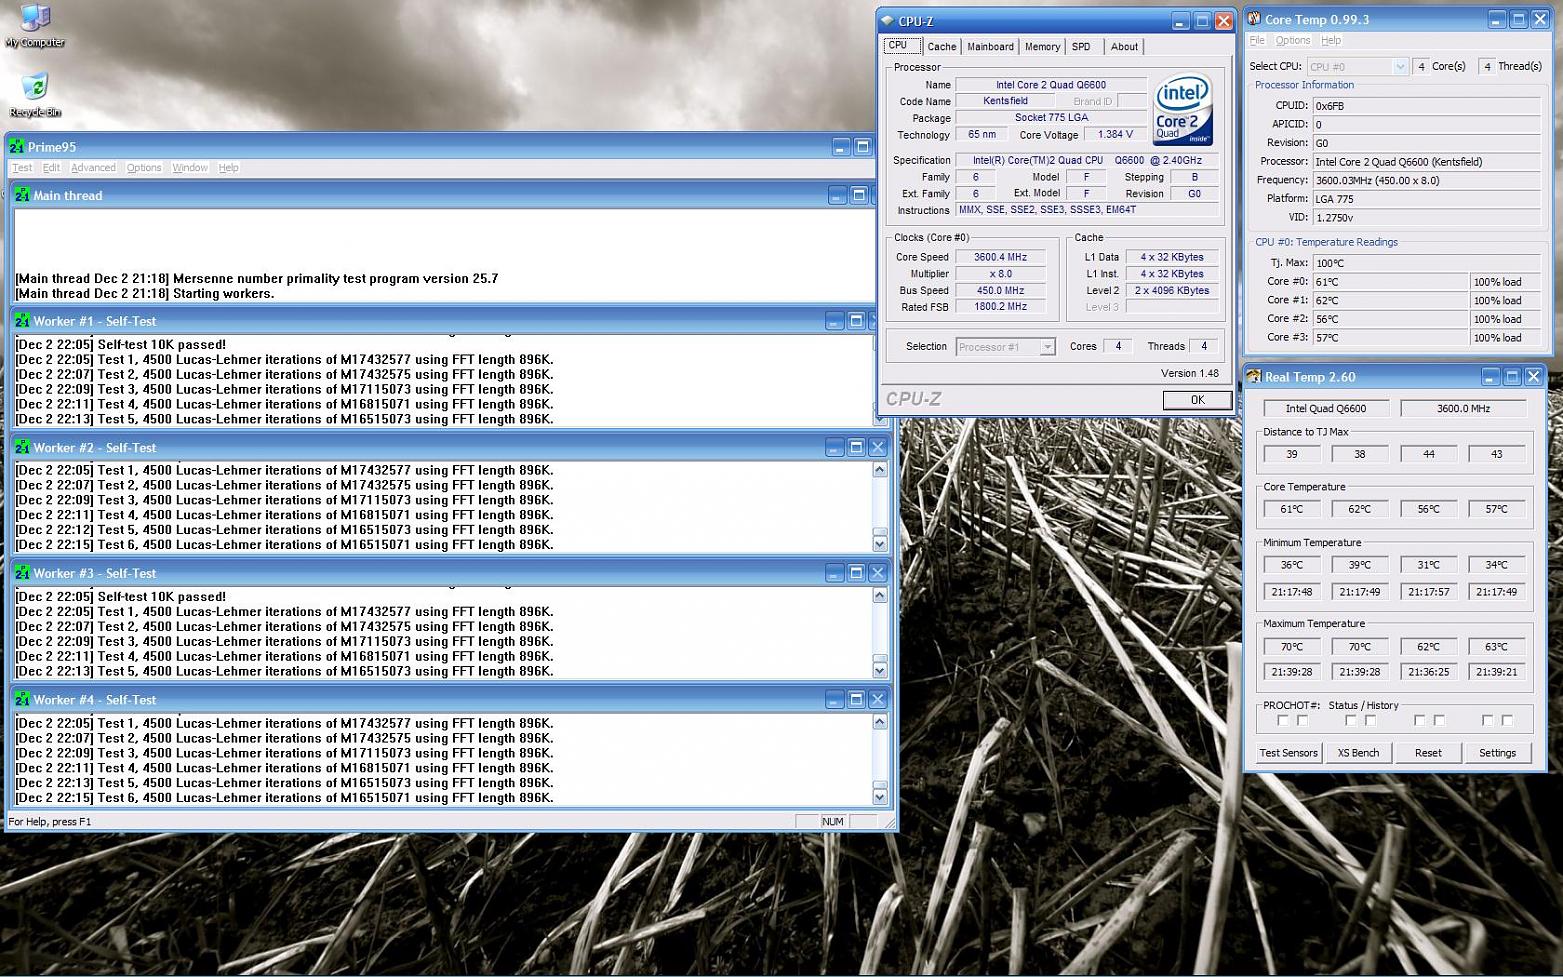The height and width of the screenshot is (977, 1563).
Task: Click the Worker #3 window icon
Action: pos(22,573)
